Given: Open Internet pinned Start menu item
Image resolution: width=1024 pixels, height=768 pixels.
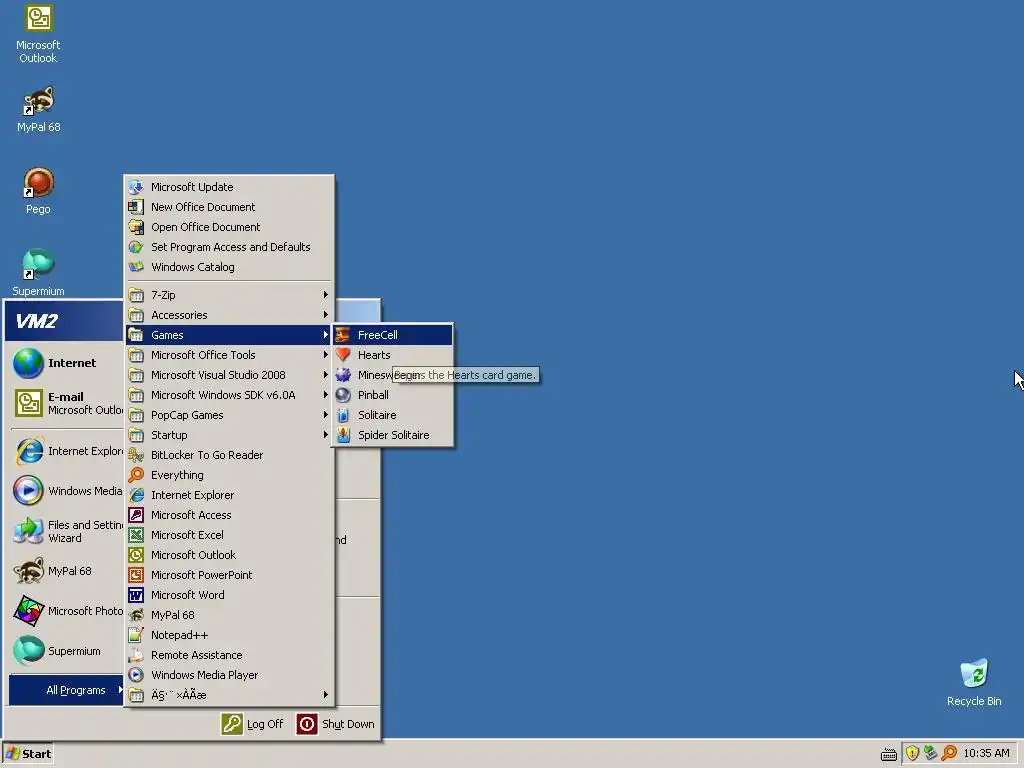Looking at the screenshot, I should pos(66,363).
